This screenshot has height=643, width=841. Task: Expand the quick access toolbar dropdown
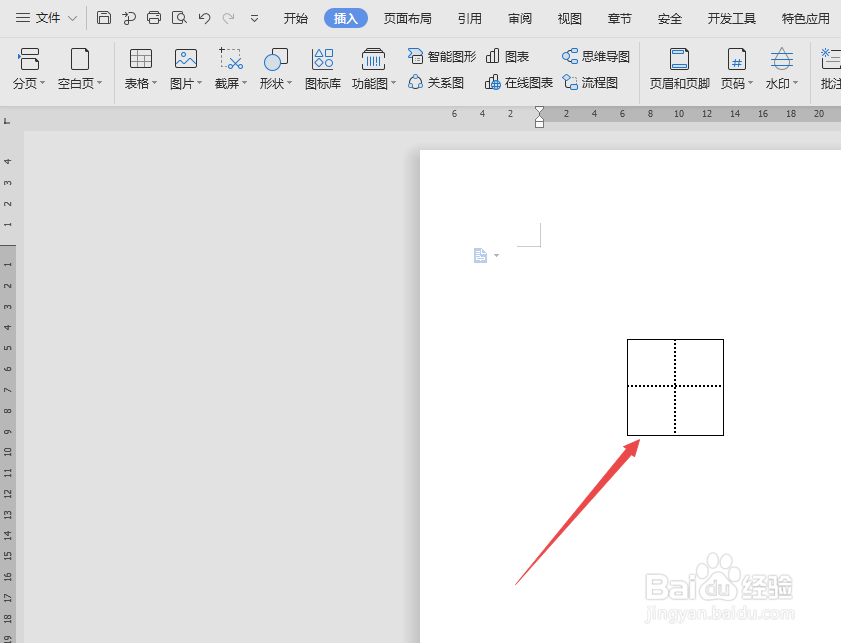pos(254,19)
